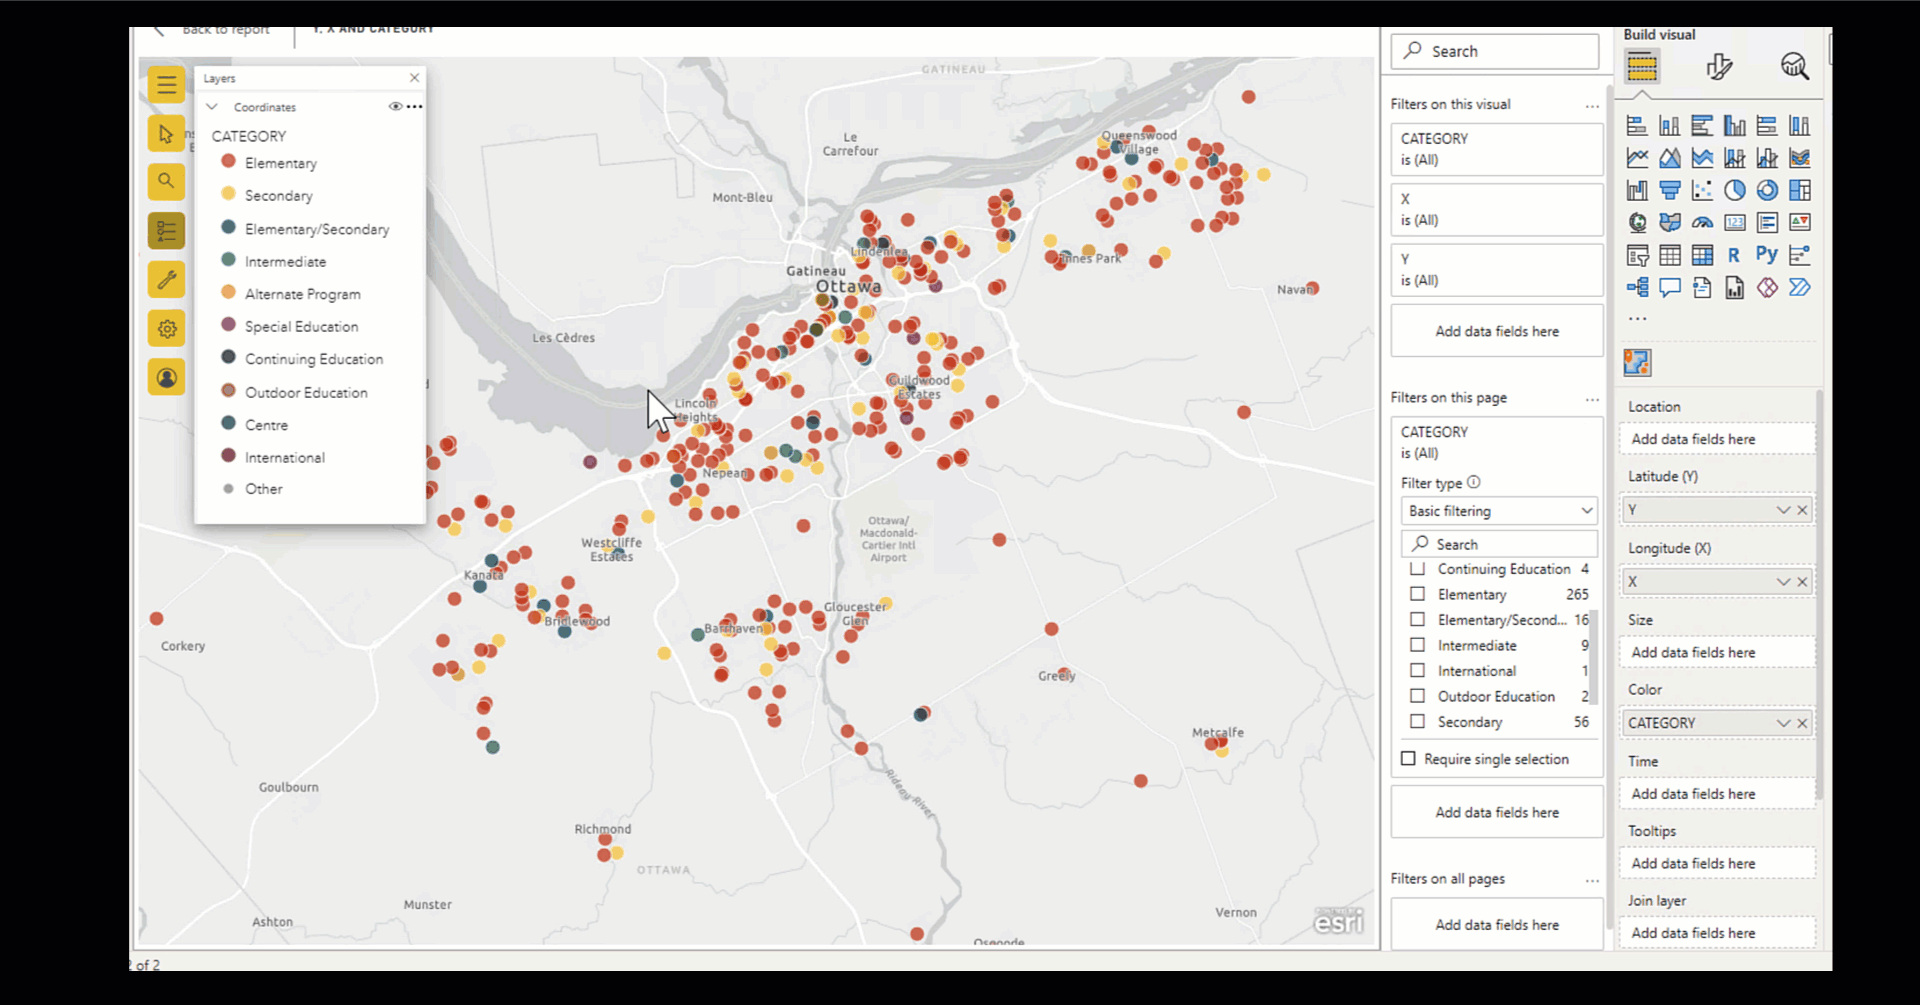Viewport: 1920px width, 1005px height.
Task: Select the globe Map visual
Action: pyautogui.click(x=1637, y=222)
